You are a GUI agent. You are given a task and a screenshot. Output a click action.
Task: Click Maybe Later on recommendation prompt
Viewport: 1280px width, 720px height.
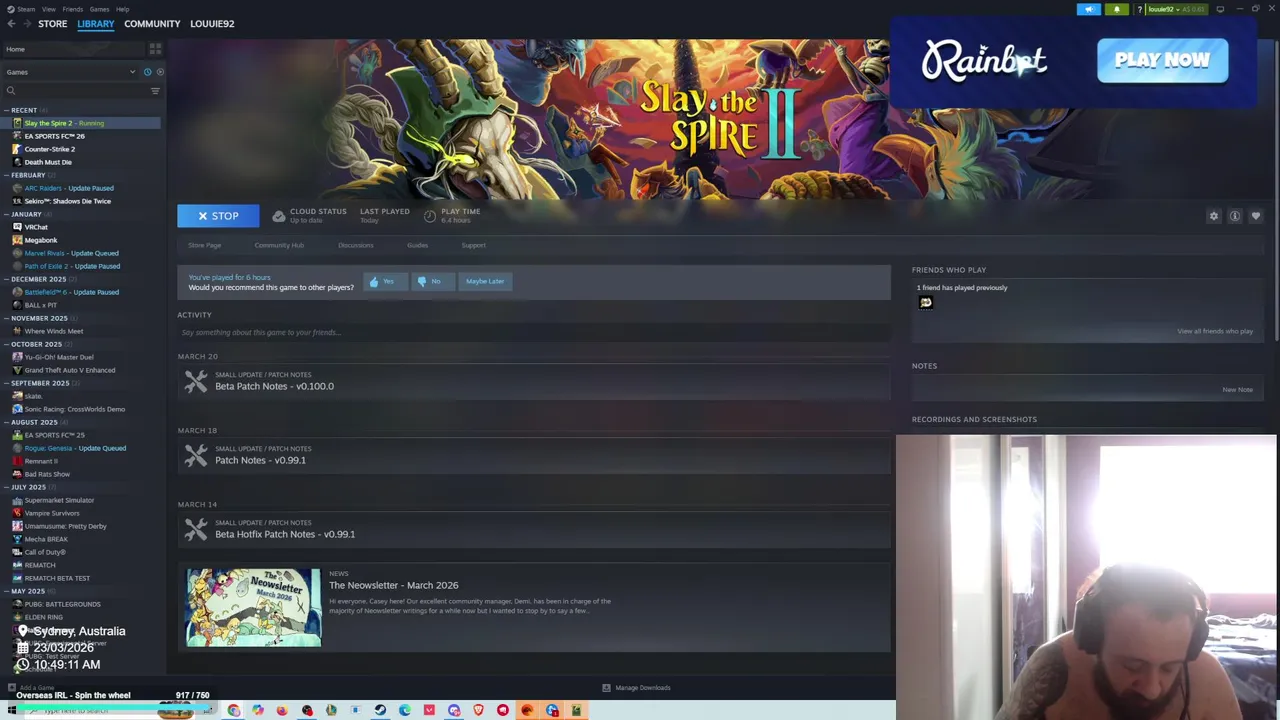point(485,281)
